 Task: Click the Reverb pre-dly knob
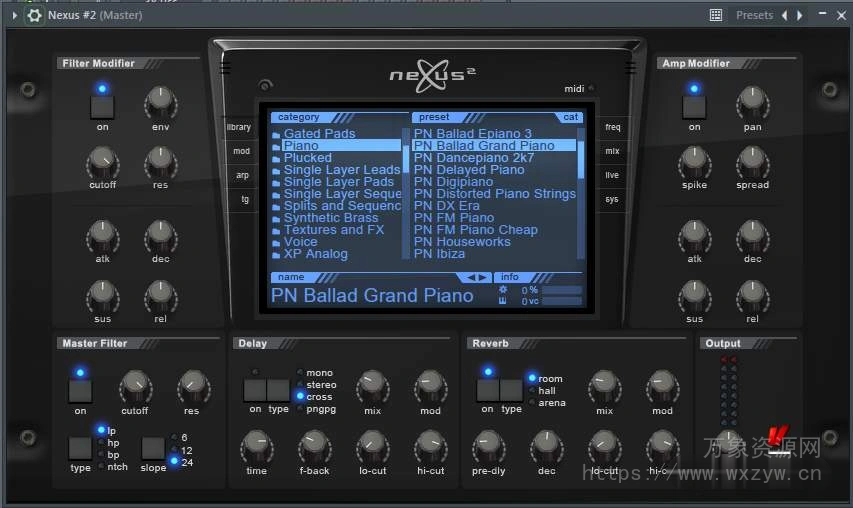(489, 446)
